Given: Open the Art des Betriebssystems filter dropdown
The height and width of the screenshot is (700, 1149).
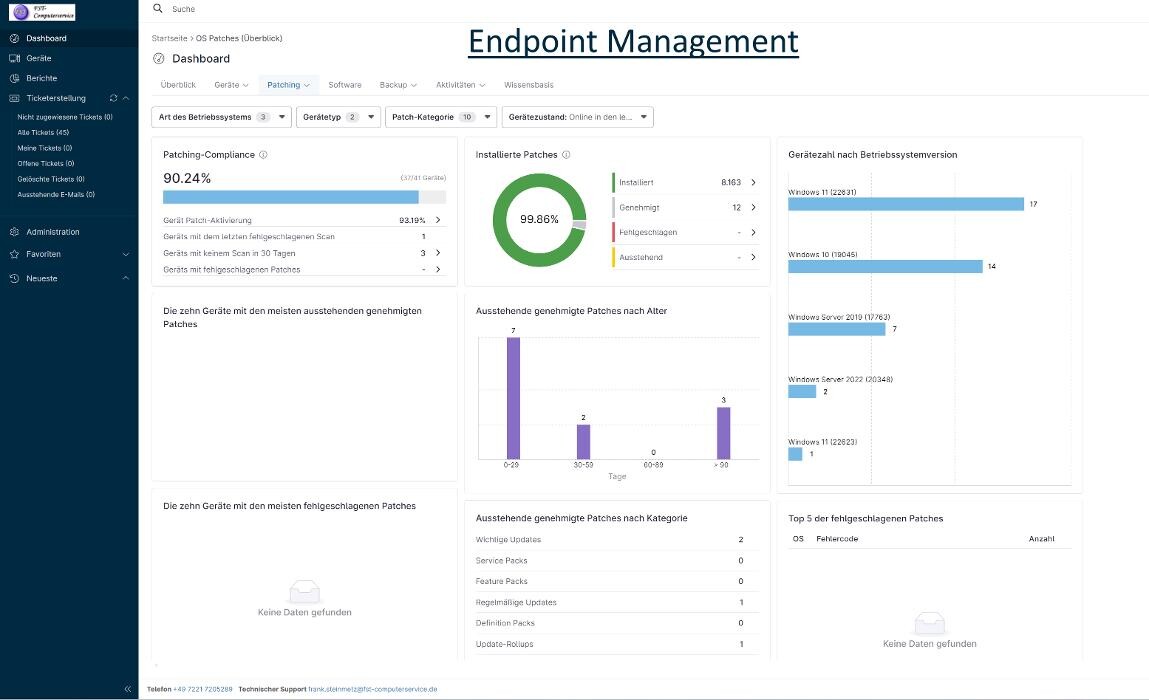Looking at the screenshot, I should (220, 117).
